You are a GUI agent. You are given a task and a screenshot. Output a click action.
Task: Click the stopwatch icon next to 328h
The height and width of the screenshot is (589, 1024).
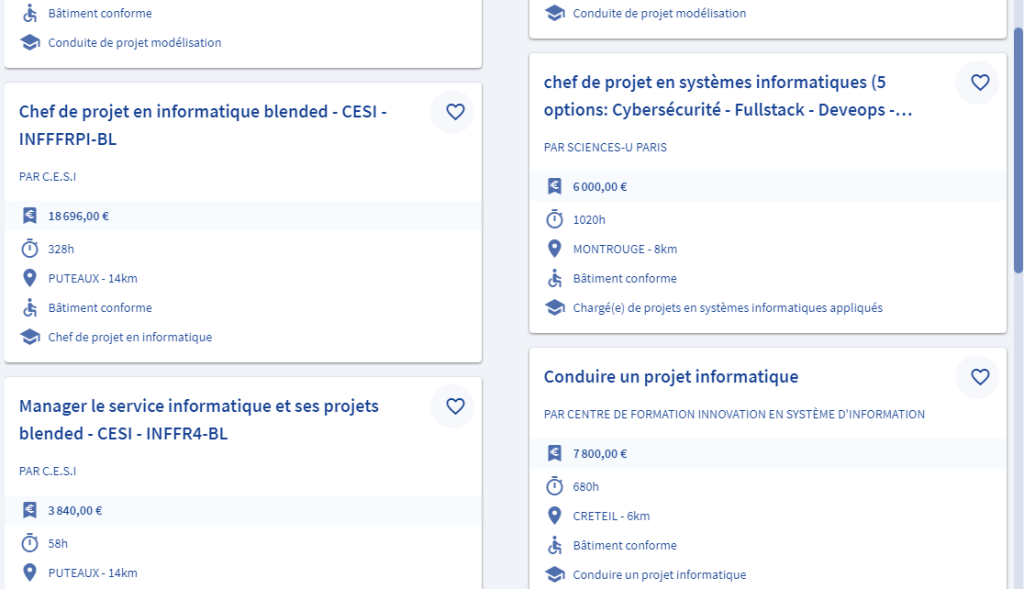(30, 248)
